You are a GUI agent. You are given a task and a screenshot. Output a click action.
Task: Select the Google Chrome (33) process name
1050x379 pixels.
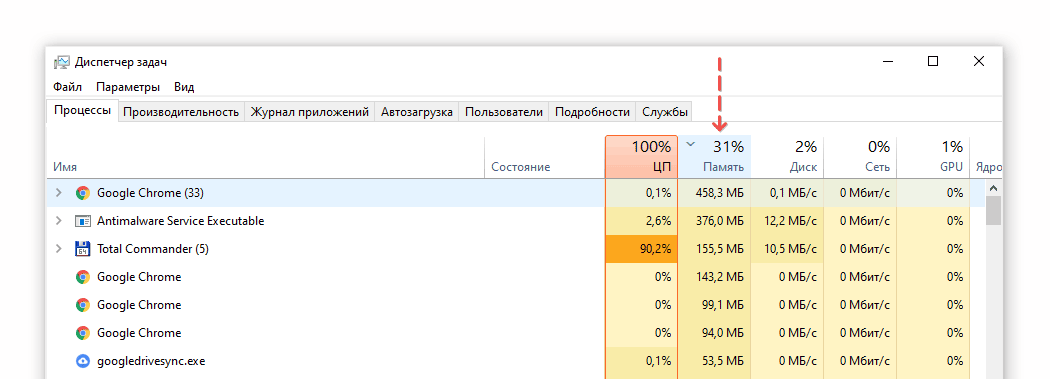(150, 193)
